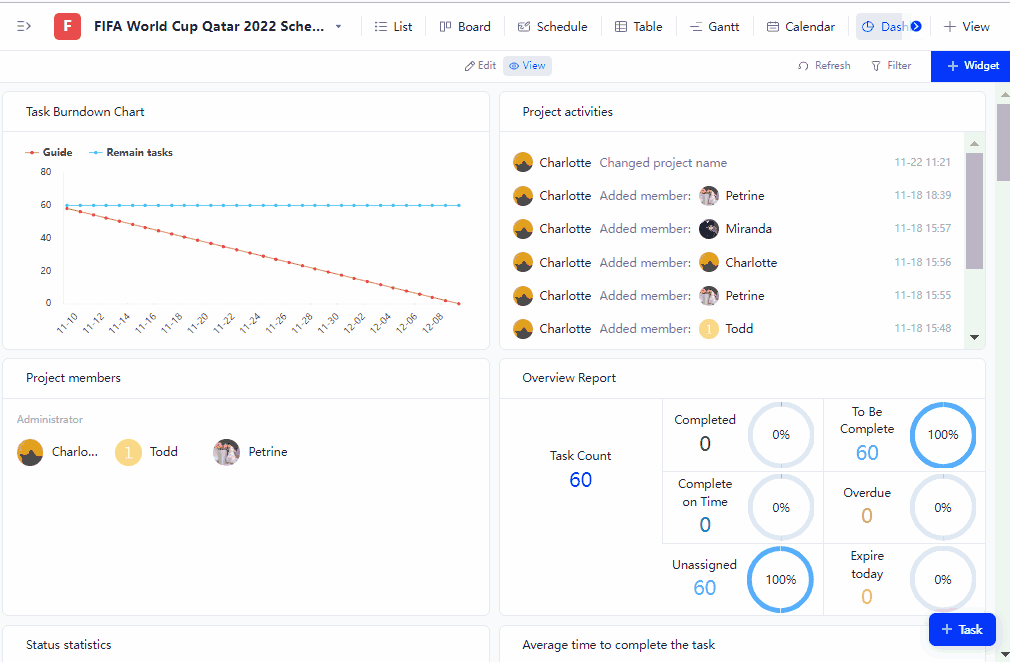Open the Calendar tab
This screenshot has width=1010, height=662.
click(x=800, y=27)
